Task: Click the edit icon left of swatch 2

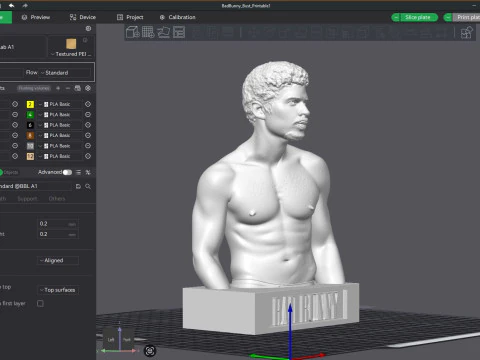Action: 15,104
